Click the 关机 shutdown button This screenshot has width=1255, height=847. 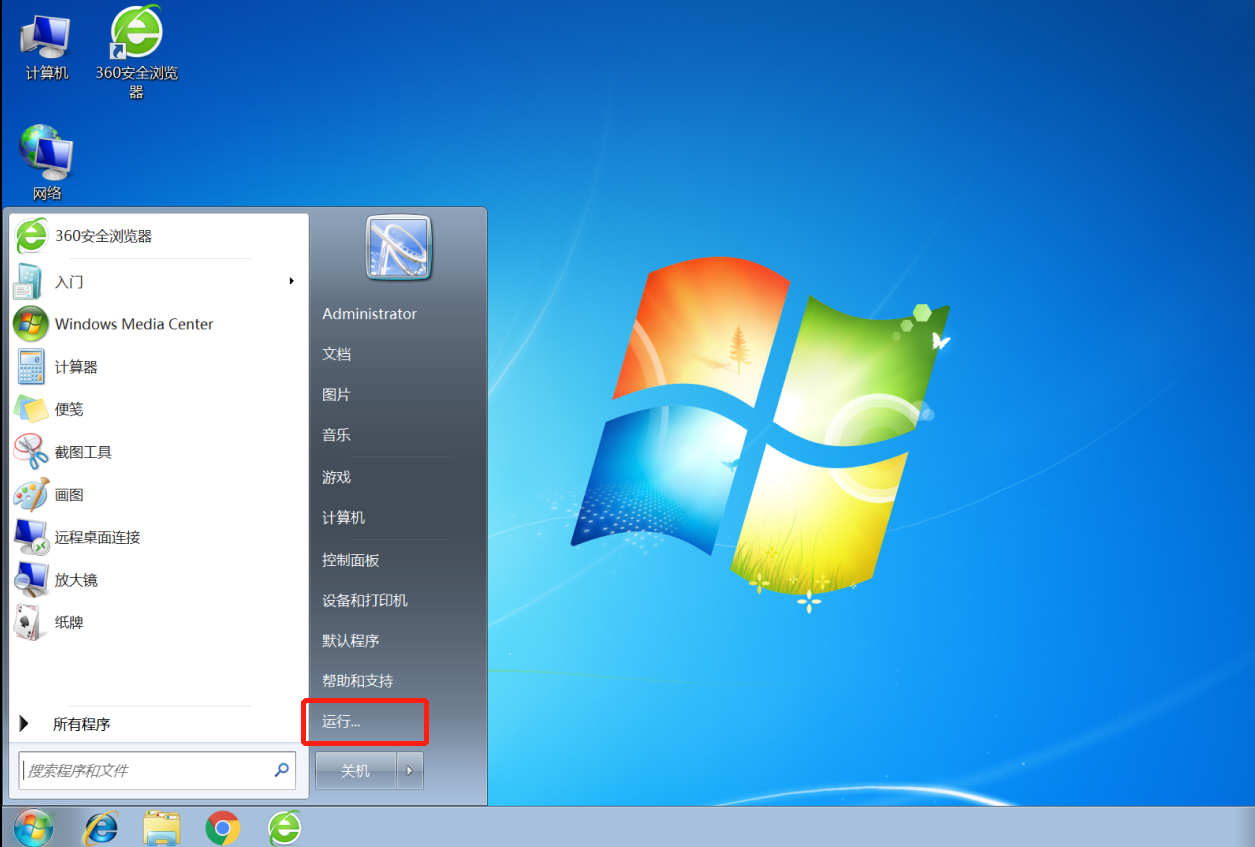[x=356, y=771]
